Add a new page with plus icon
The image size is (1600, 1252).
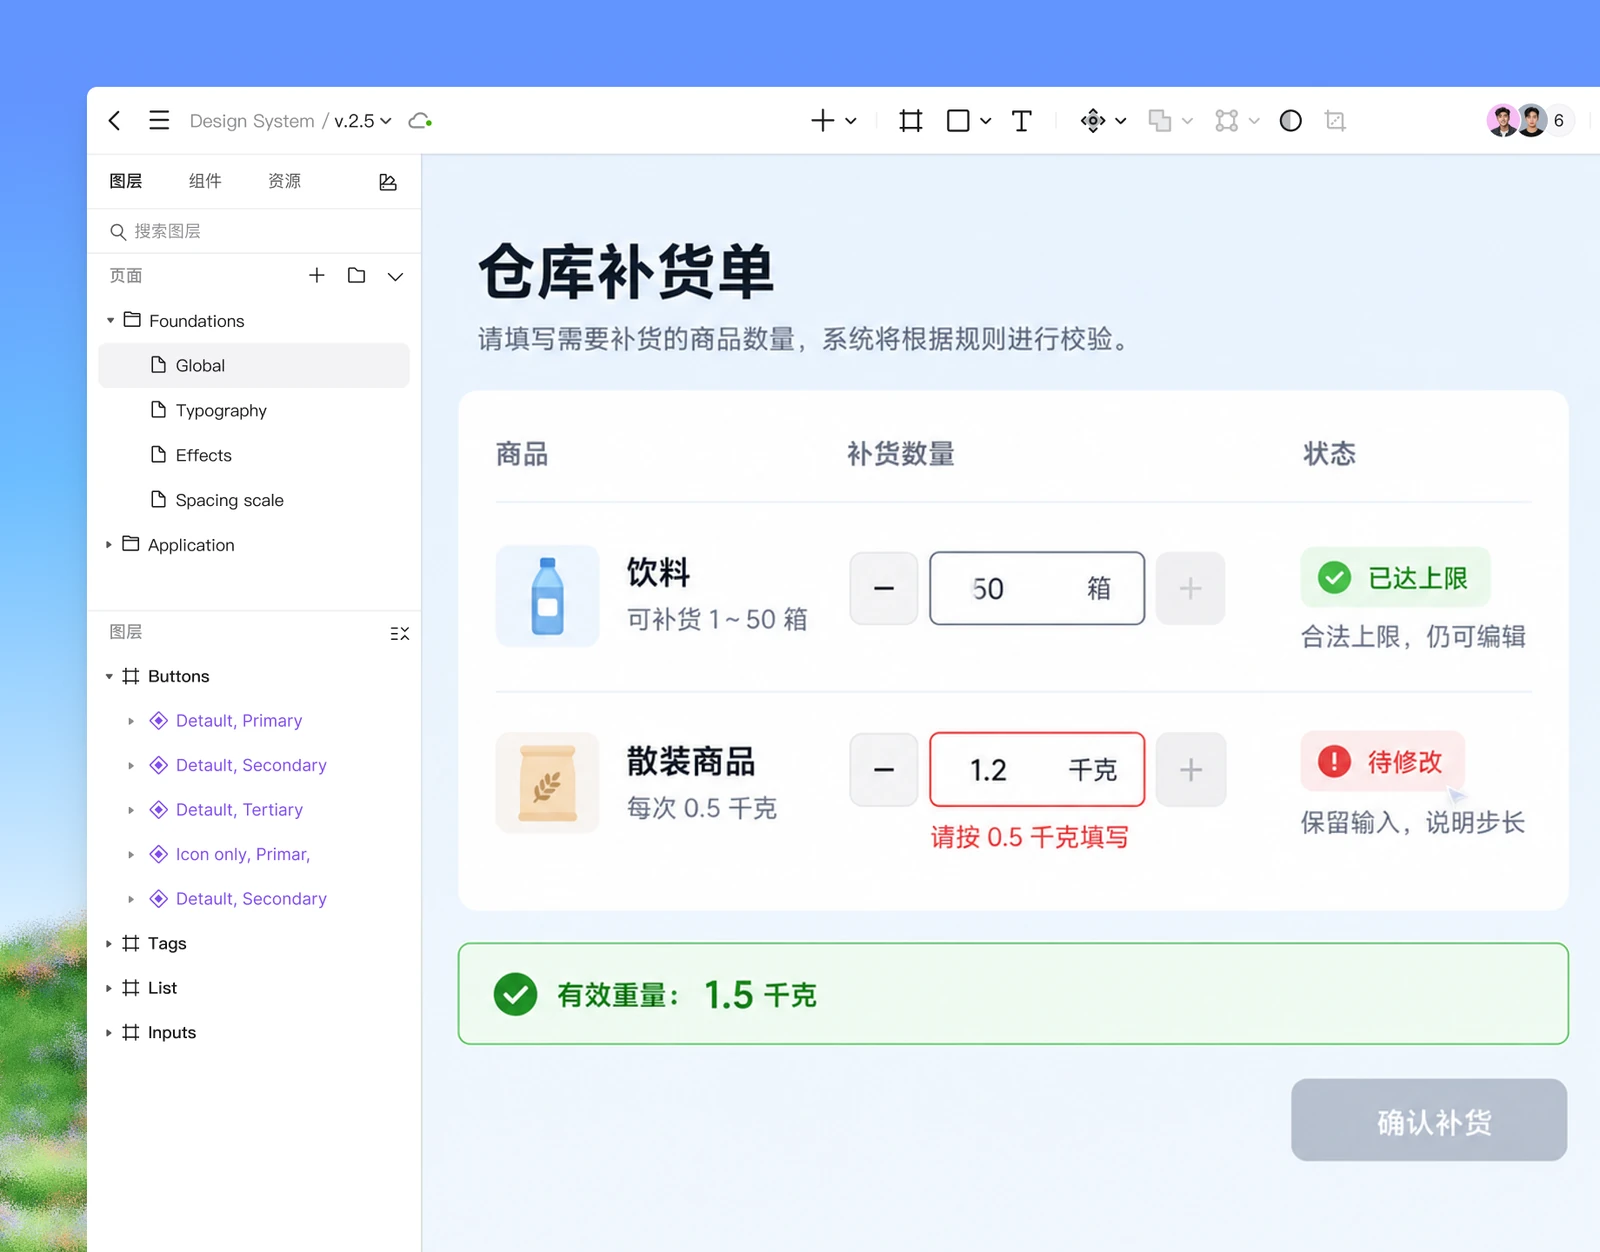[317, 275]
